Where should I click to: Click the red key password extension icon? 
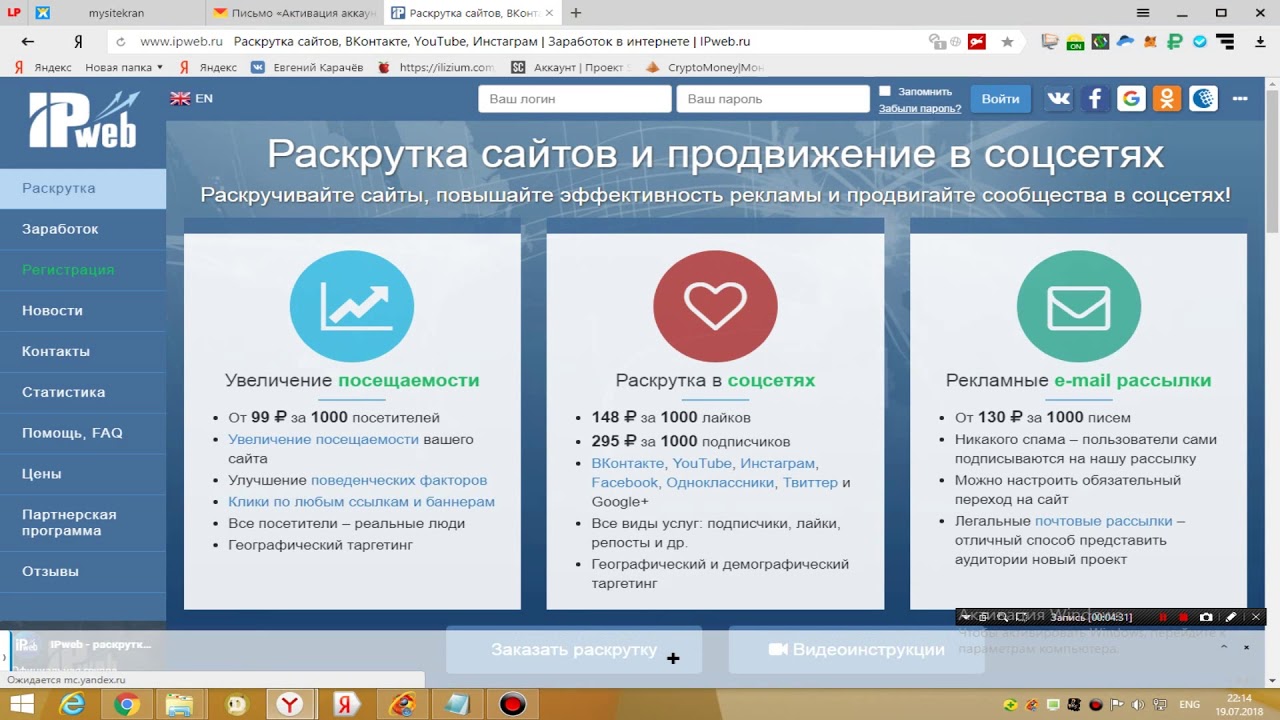tap(977, 42)
